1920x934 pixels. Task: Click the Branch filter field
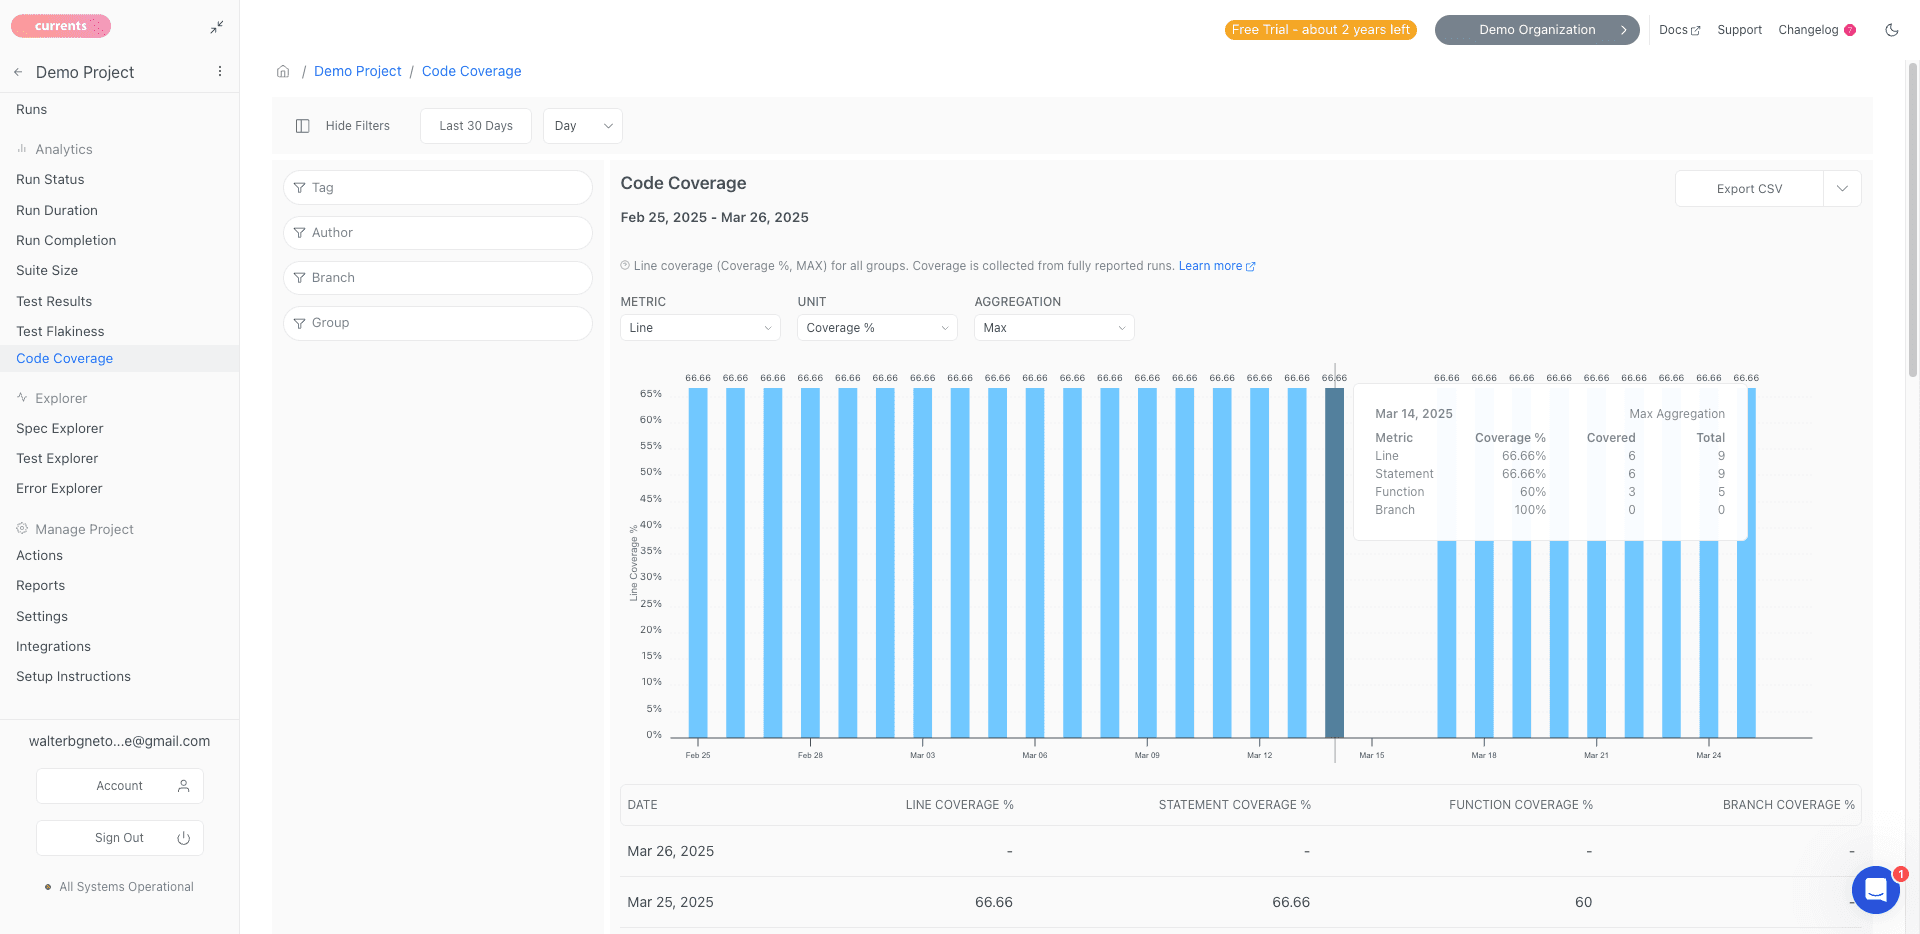point(438,278)
